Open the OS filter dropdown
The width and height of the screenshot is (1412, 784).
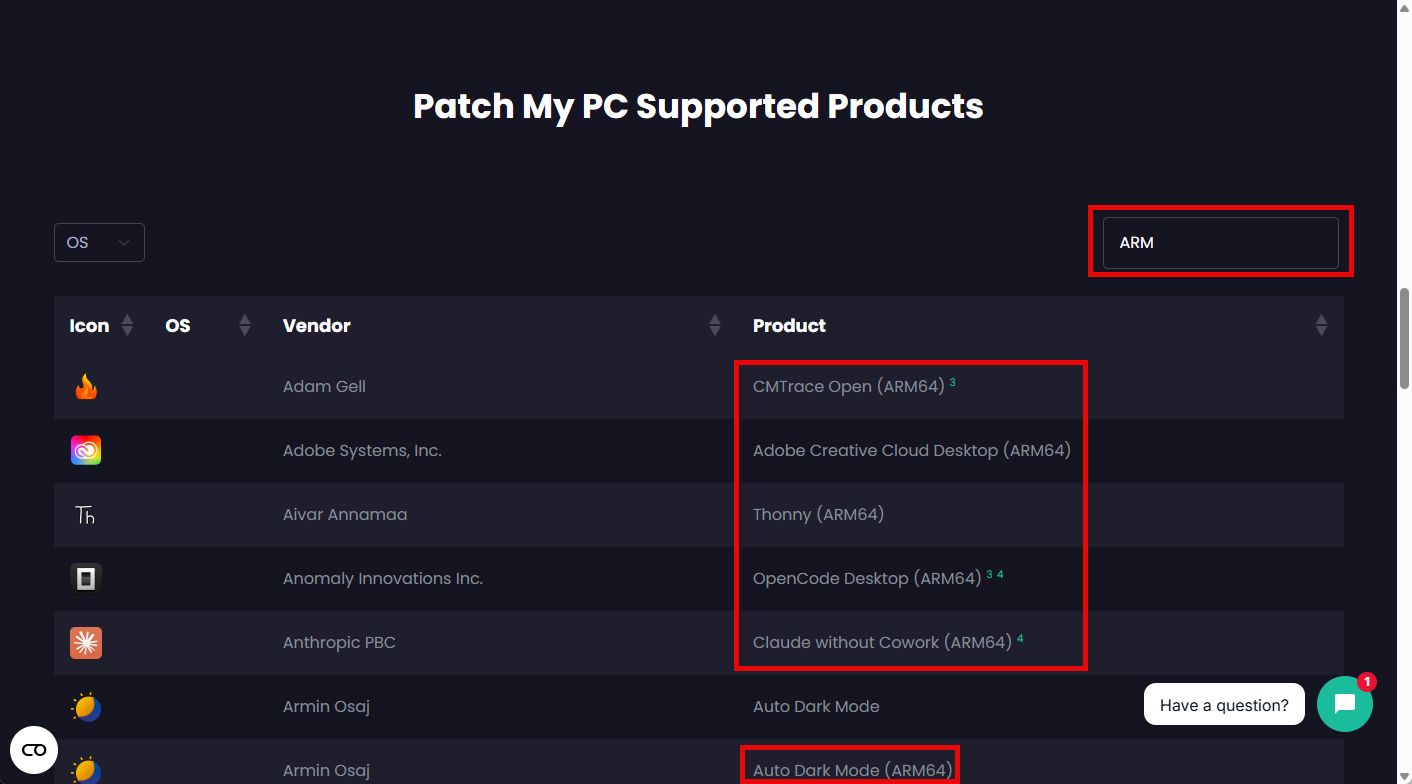click(x=99, y=242)
